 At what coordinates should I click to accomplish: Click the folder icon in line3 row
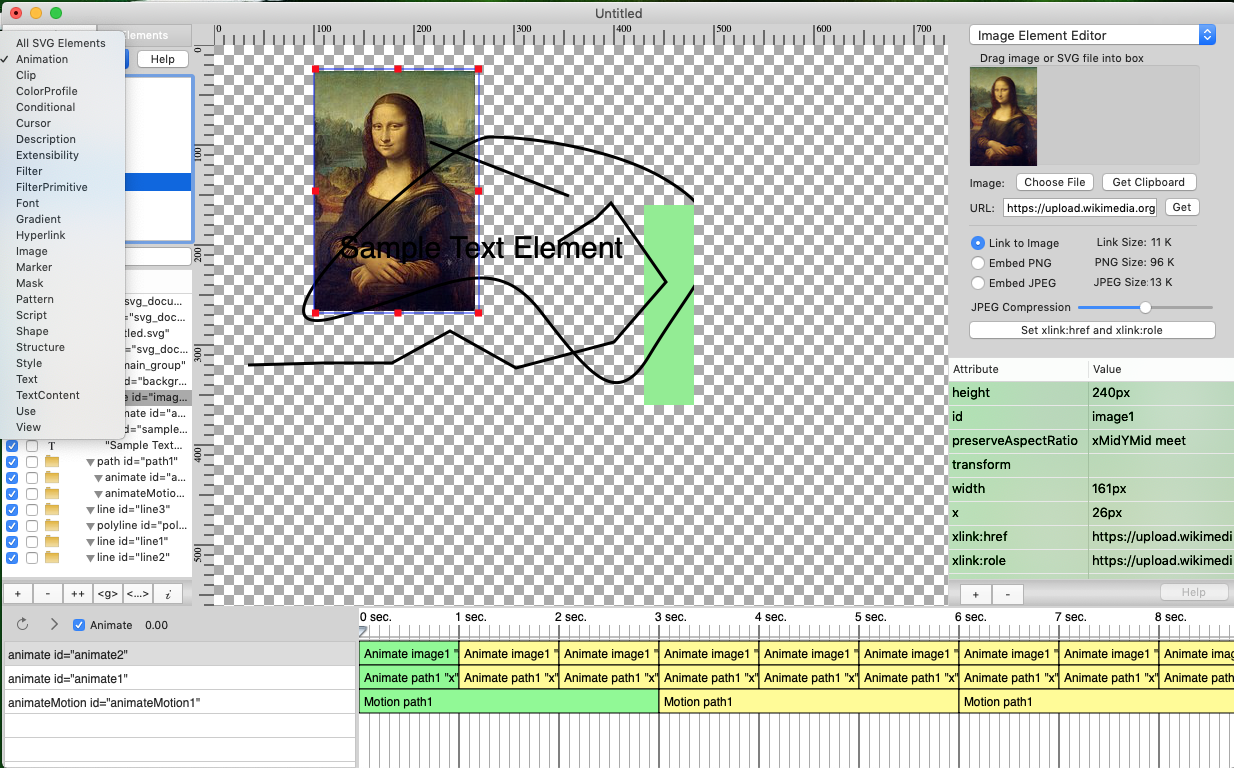(x=52, y=510)
